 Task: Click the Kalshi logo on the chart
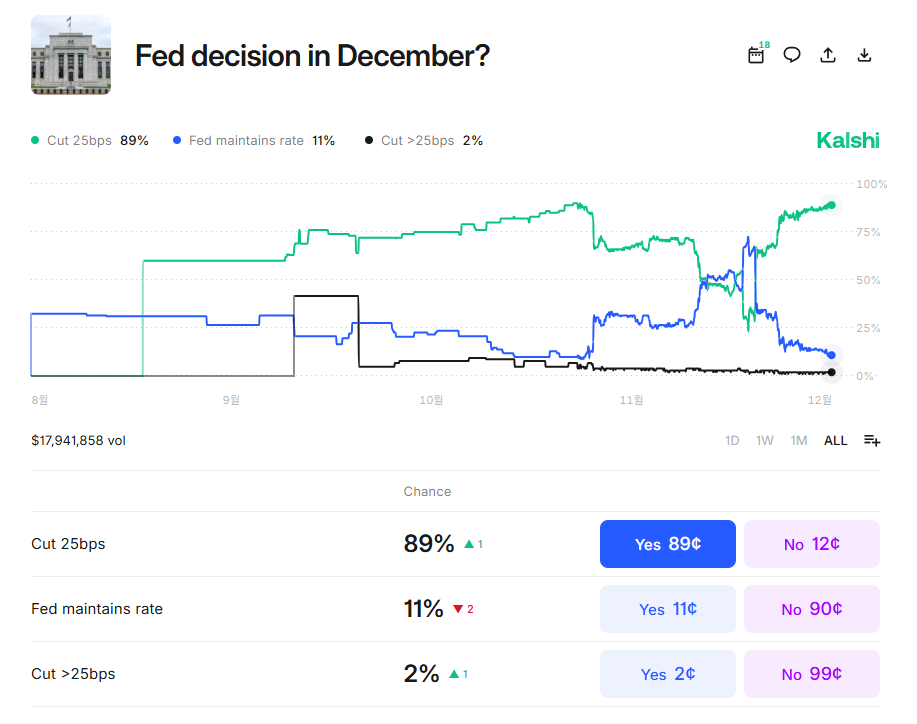point(847,140)
